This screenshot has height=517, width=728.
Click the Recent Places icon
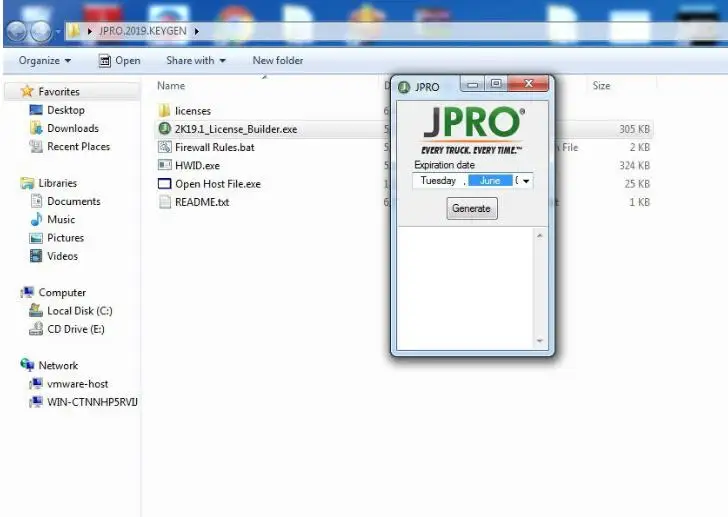(x=36, y=146)
